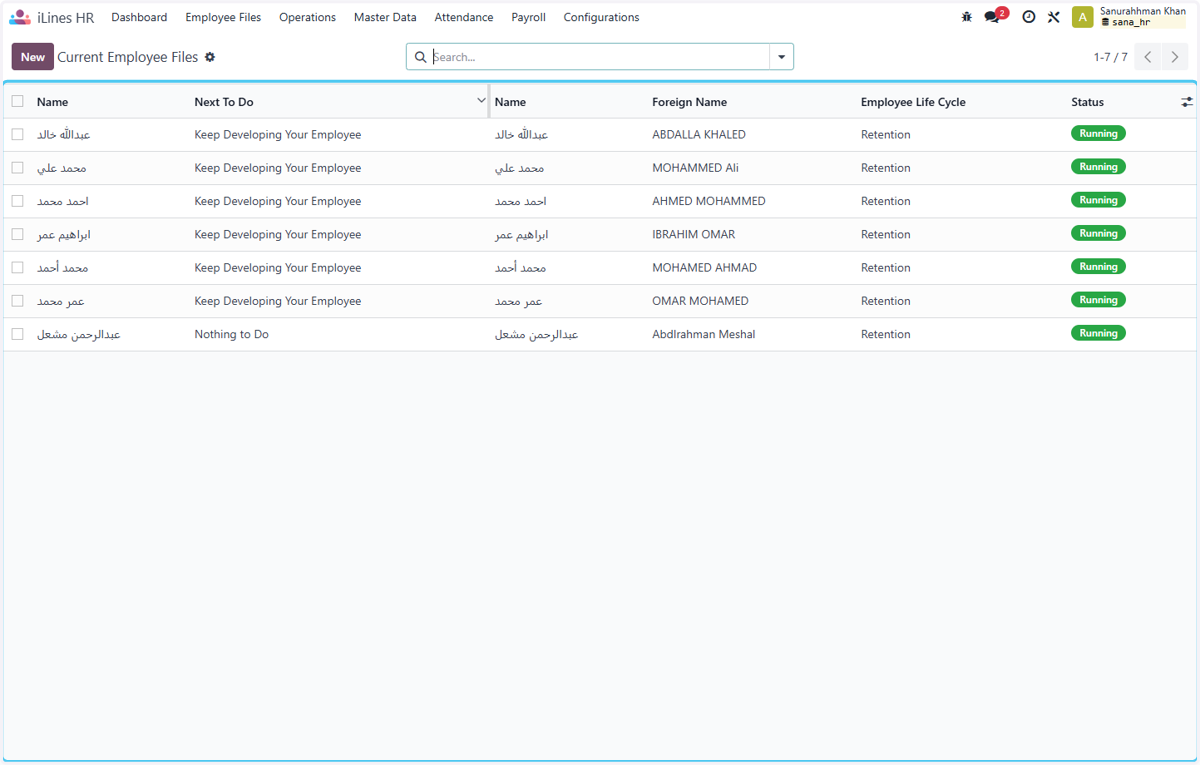The width and height of the screenshot is (1200, 765).
Task: Click the iLines HR app logo
Action: pos(20,17)
